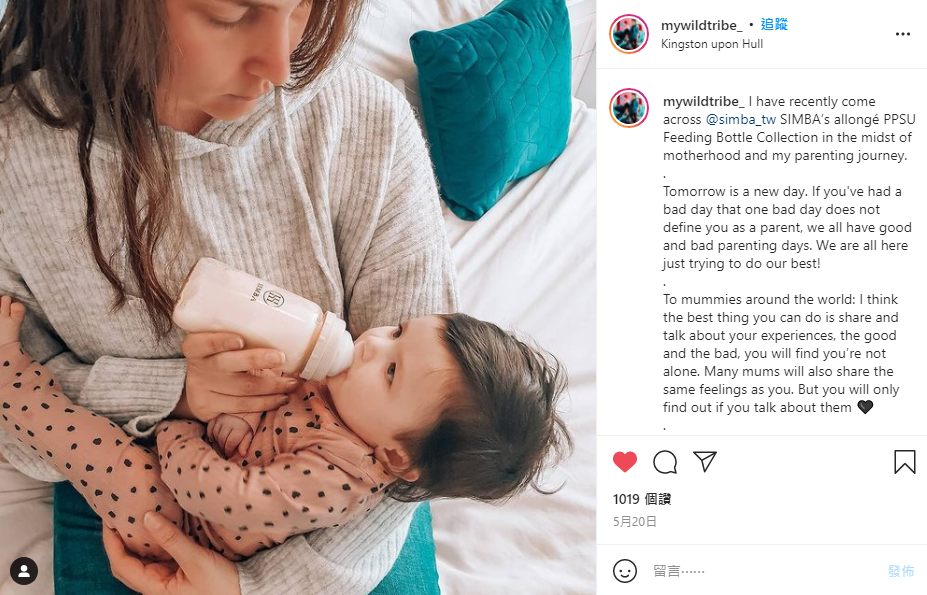Click the caption text about mummies
The width and height of the screenshot is (927, 595).
[781, 353]
